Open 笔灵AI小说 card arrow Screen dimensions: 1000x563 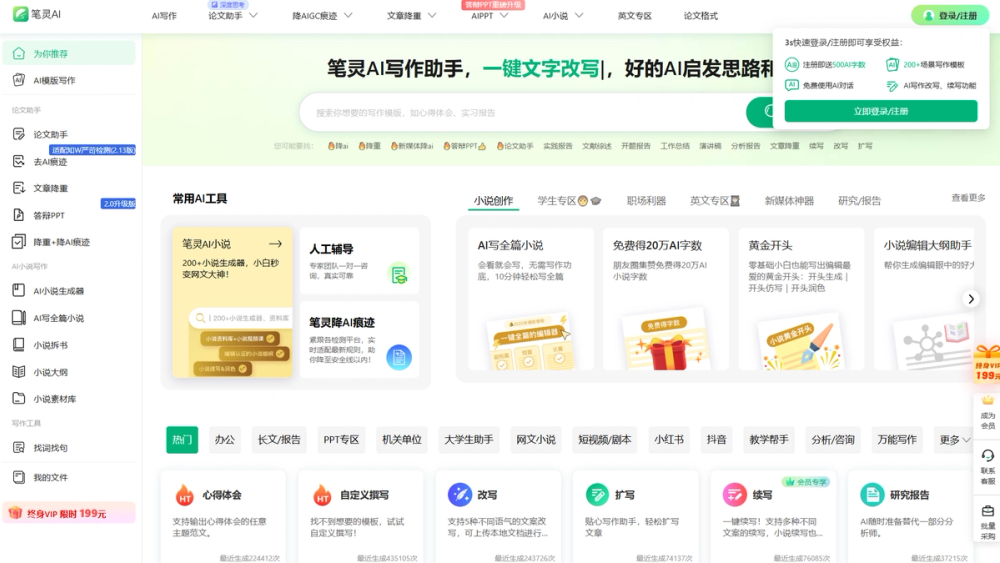click(276, 244)
